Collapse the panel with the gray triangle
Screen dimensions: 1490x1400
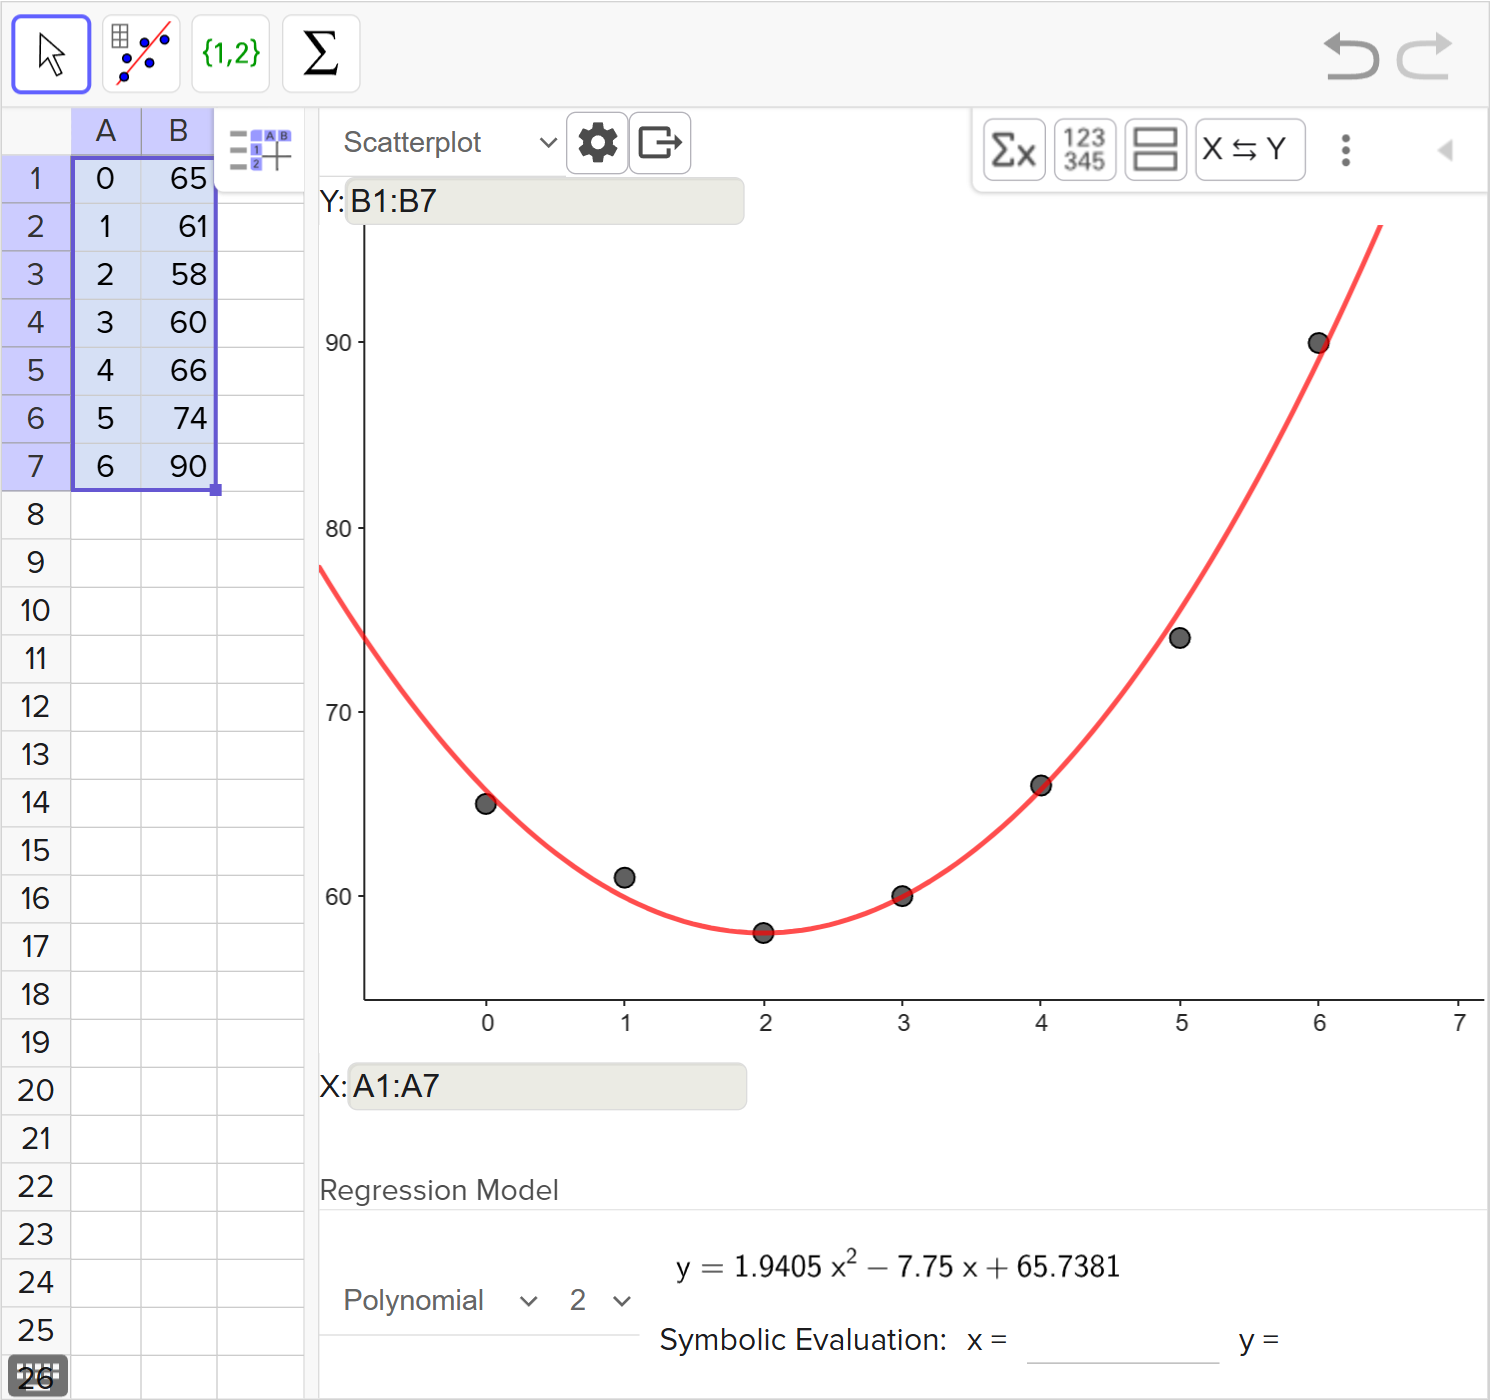tap(1445, 150)
